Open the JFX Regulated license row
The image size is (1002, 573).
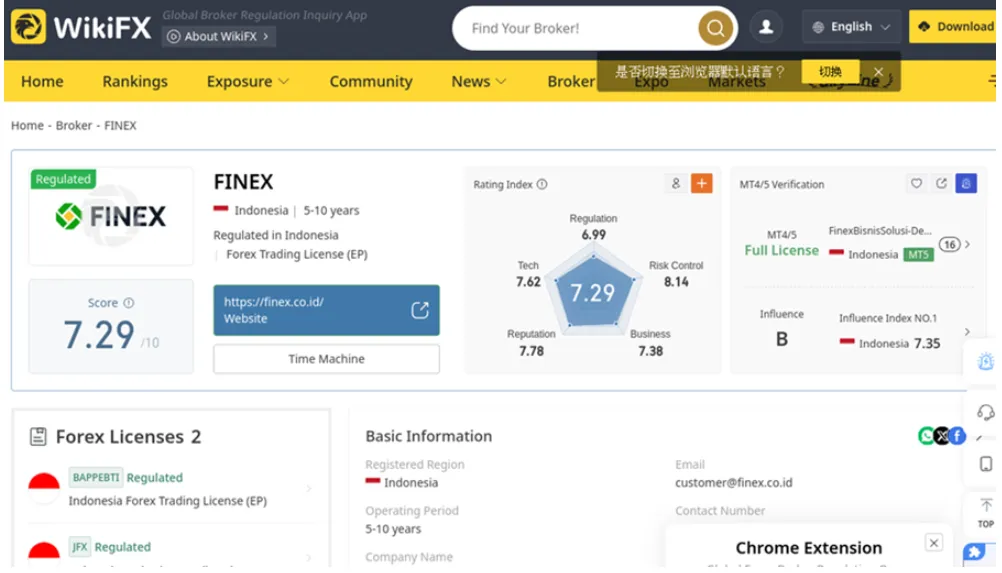(171, 551)
